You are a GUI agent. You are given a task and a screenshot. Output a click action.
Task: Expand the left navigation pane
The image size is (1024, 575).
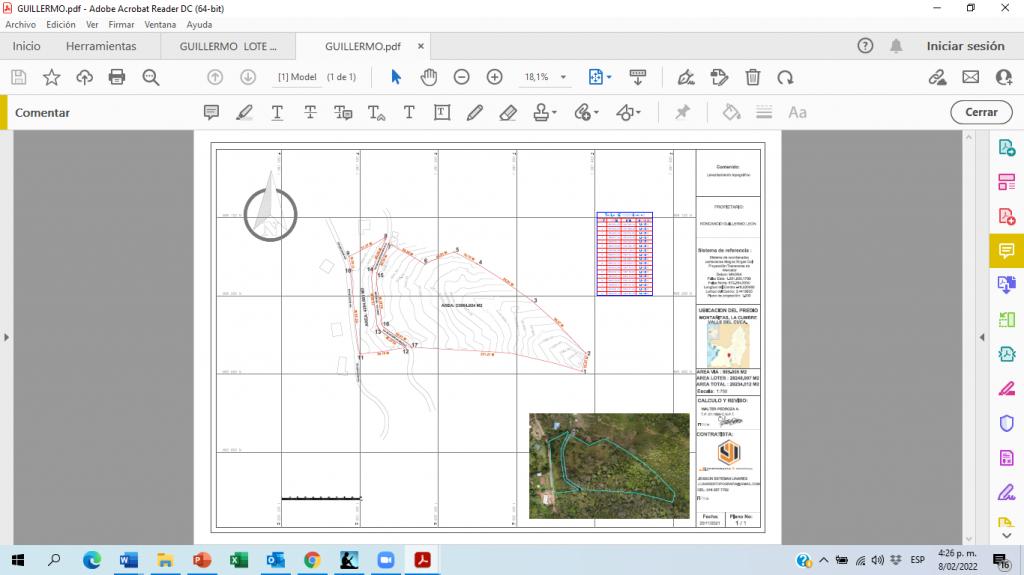6,338
